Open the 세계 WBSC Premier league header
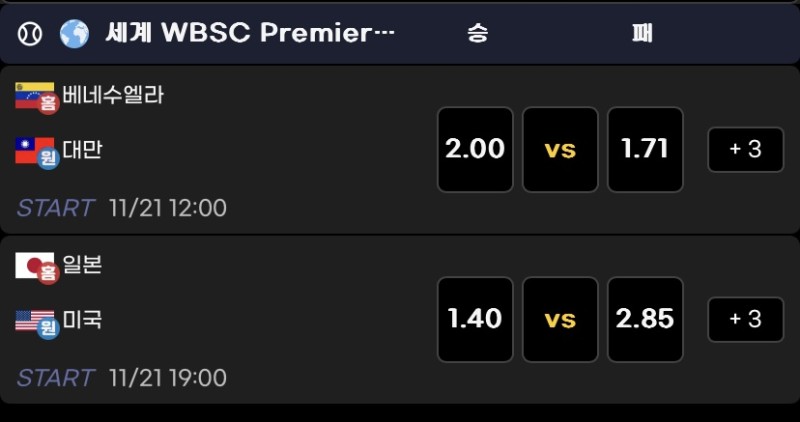The width and height of the screenshot is (800, 422). point(250,33)
